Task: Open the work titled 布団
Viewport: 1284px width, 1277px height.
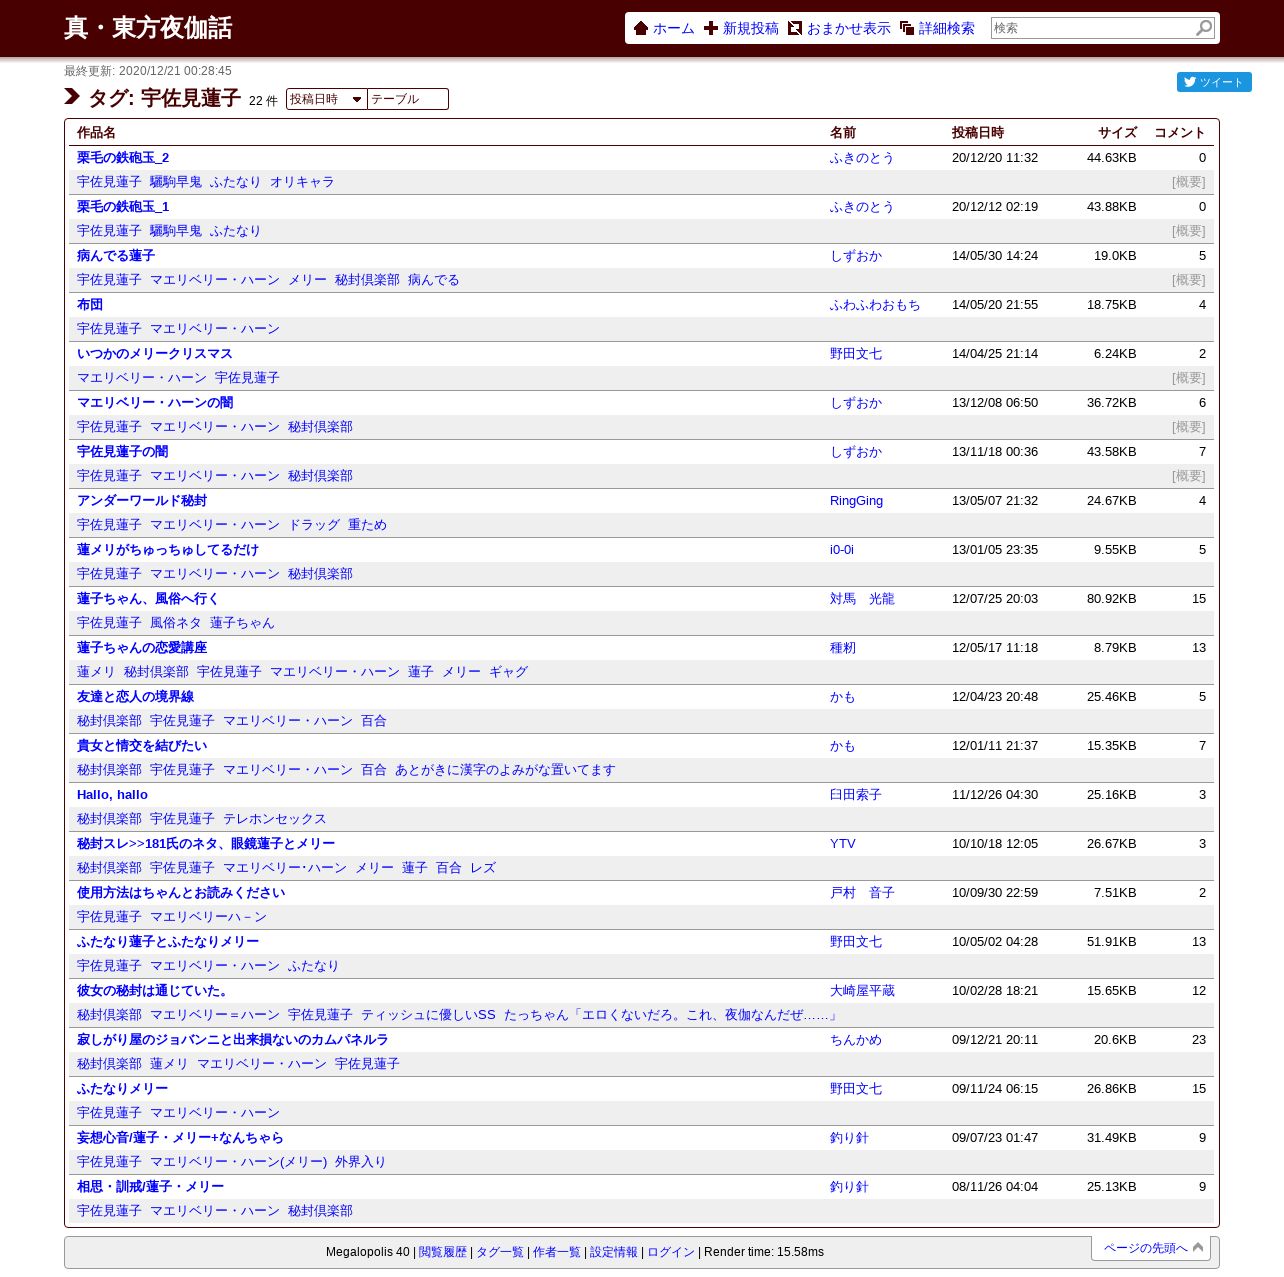Action: click(90, 304)
